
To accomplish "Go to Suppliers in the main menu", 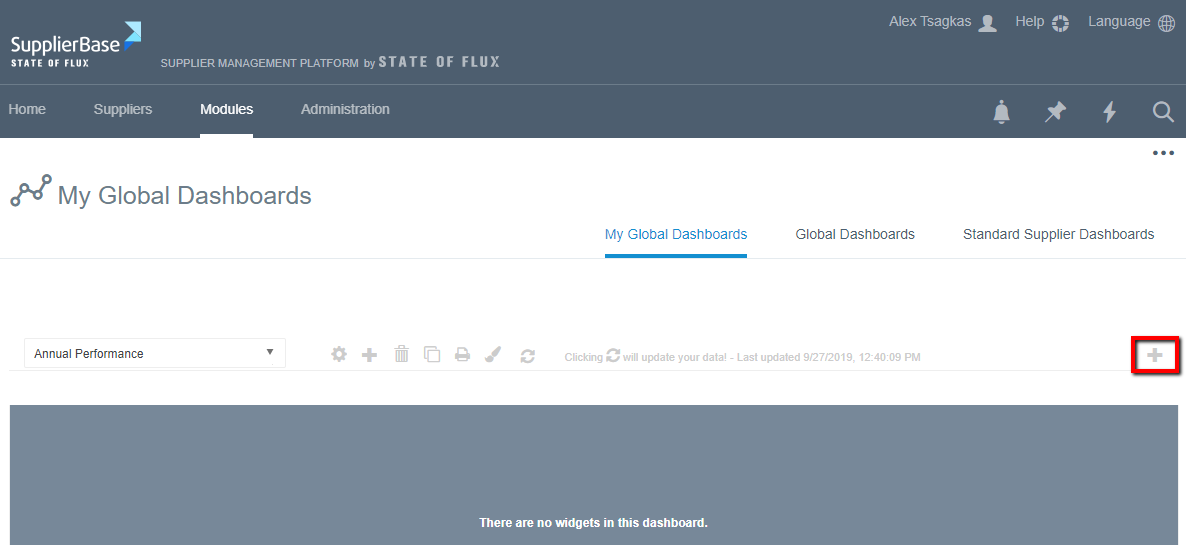I will (123, 109).
